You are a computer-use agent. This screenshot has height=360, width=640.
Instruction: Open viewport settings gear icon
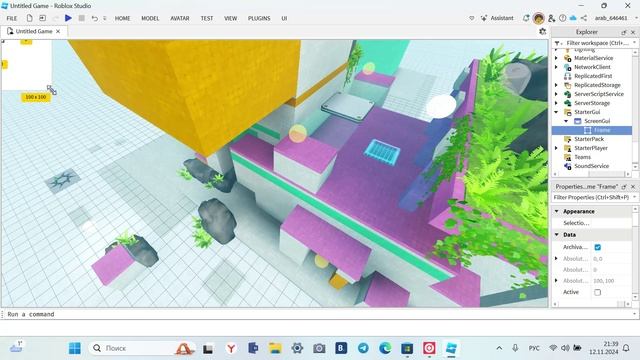542,31
